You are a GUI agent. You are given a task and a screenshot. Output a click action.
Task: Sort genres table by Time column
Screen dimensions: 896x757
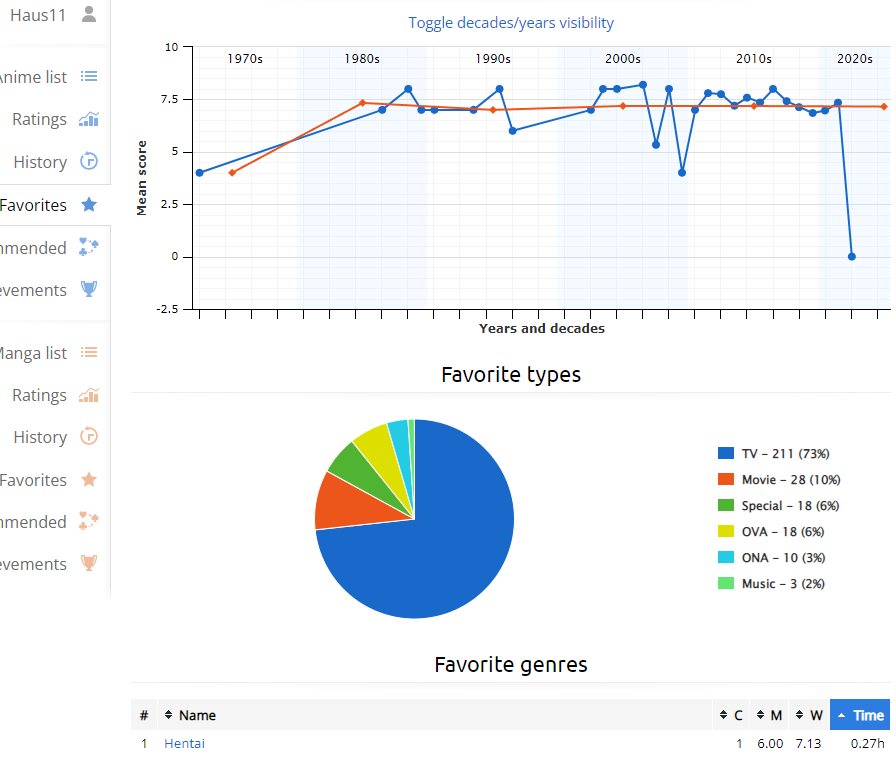coord(860,715)
